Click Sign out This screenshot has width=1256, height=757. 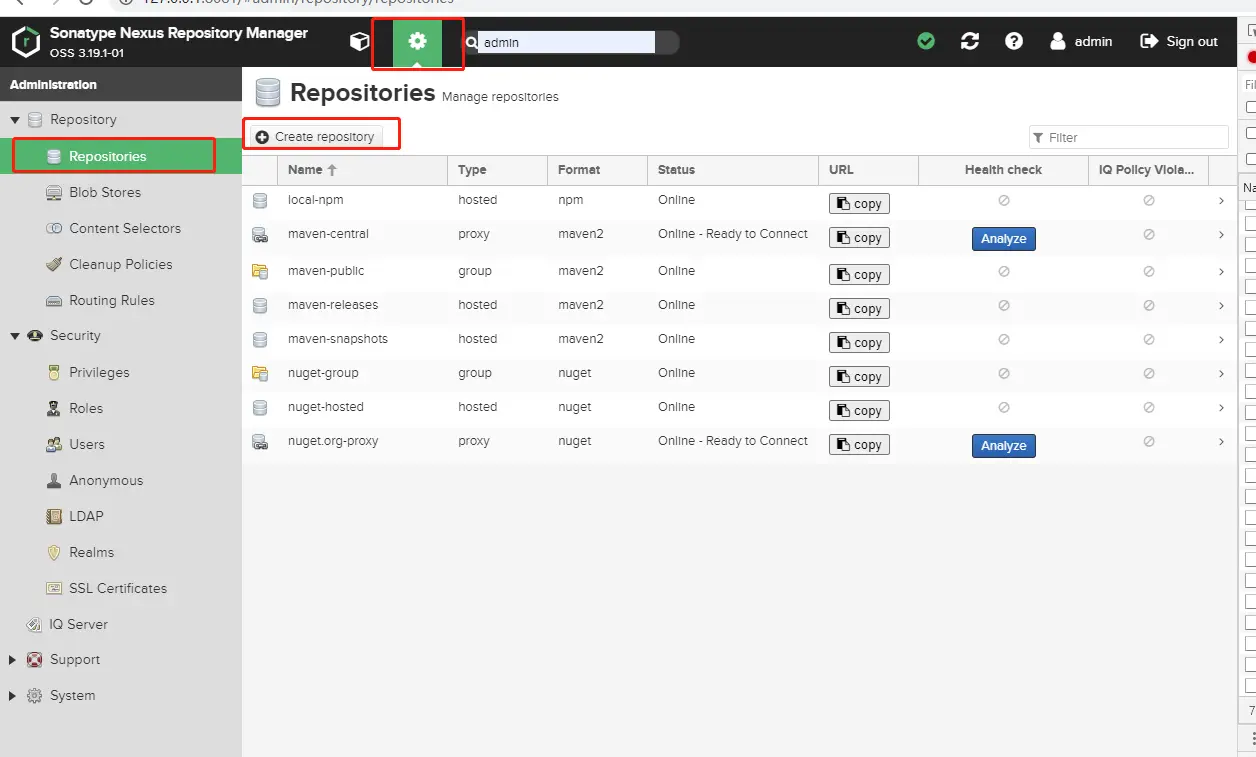pos(1179,41)
